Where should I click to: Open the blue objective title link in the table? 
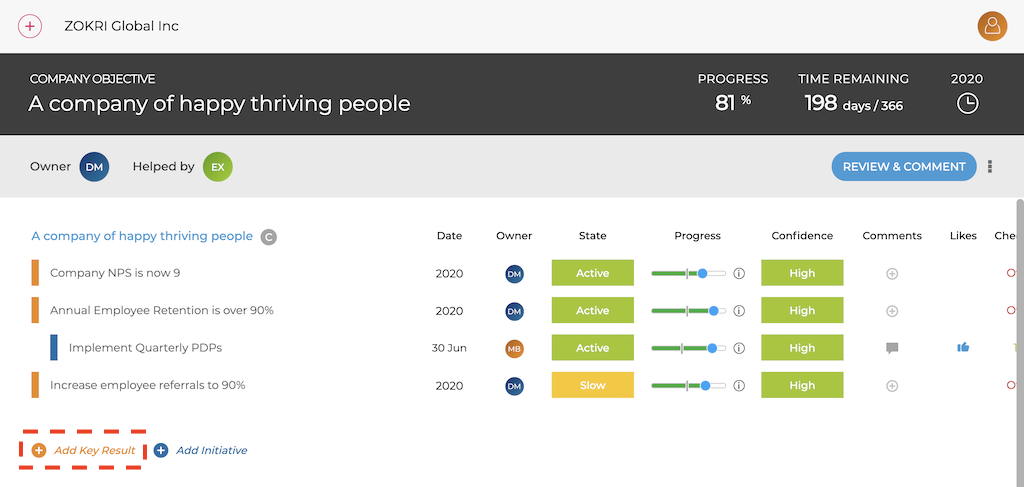click(142, 236)
